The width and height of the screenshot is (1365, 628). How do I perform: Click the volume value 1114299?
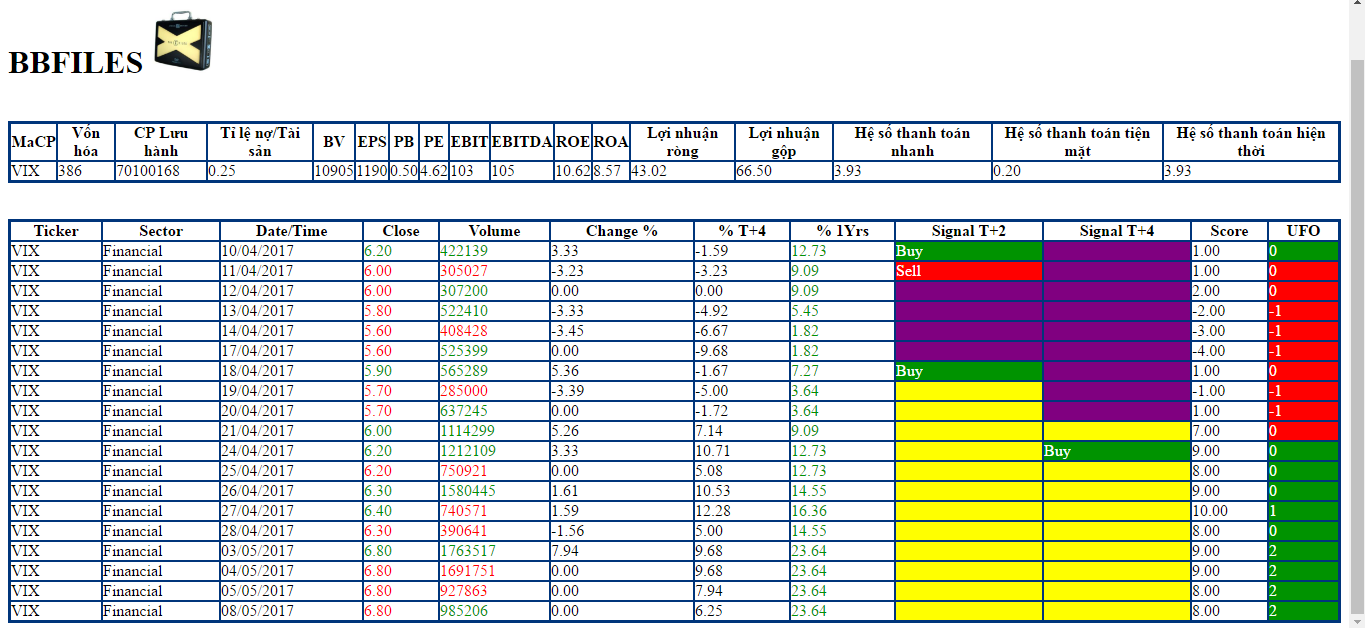tap(468, 431)
